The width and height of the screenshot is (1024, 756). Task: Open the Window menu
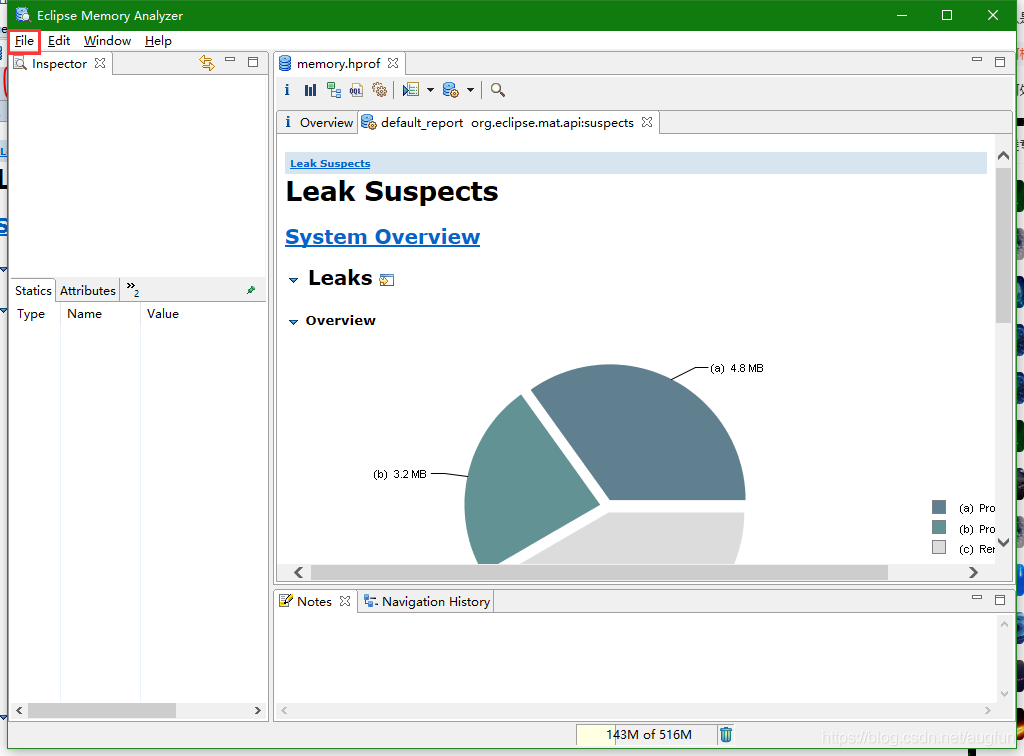(107, 41)
